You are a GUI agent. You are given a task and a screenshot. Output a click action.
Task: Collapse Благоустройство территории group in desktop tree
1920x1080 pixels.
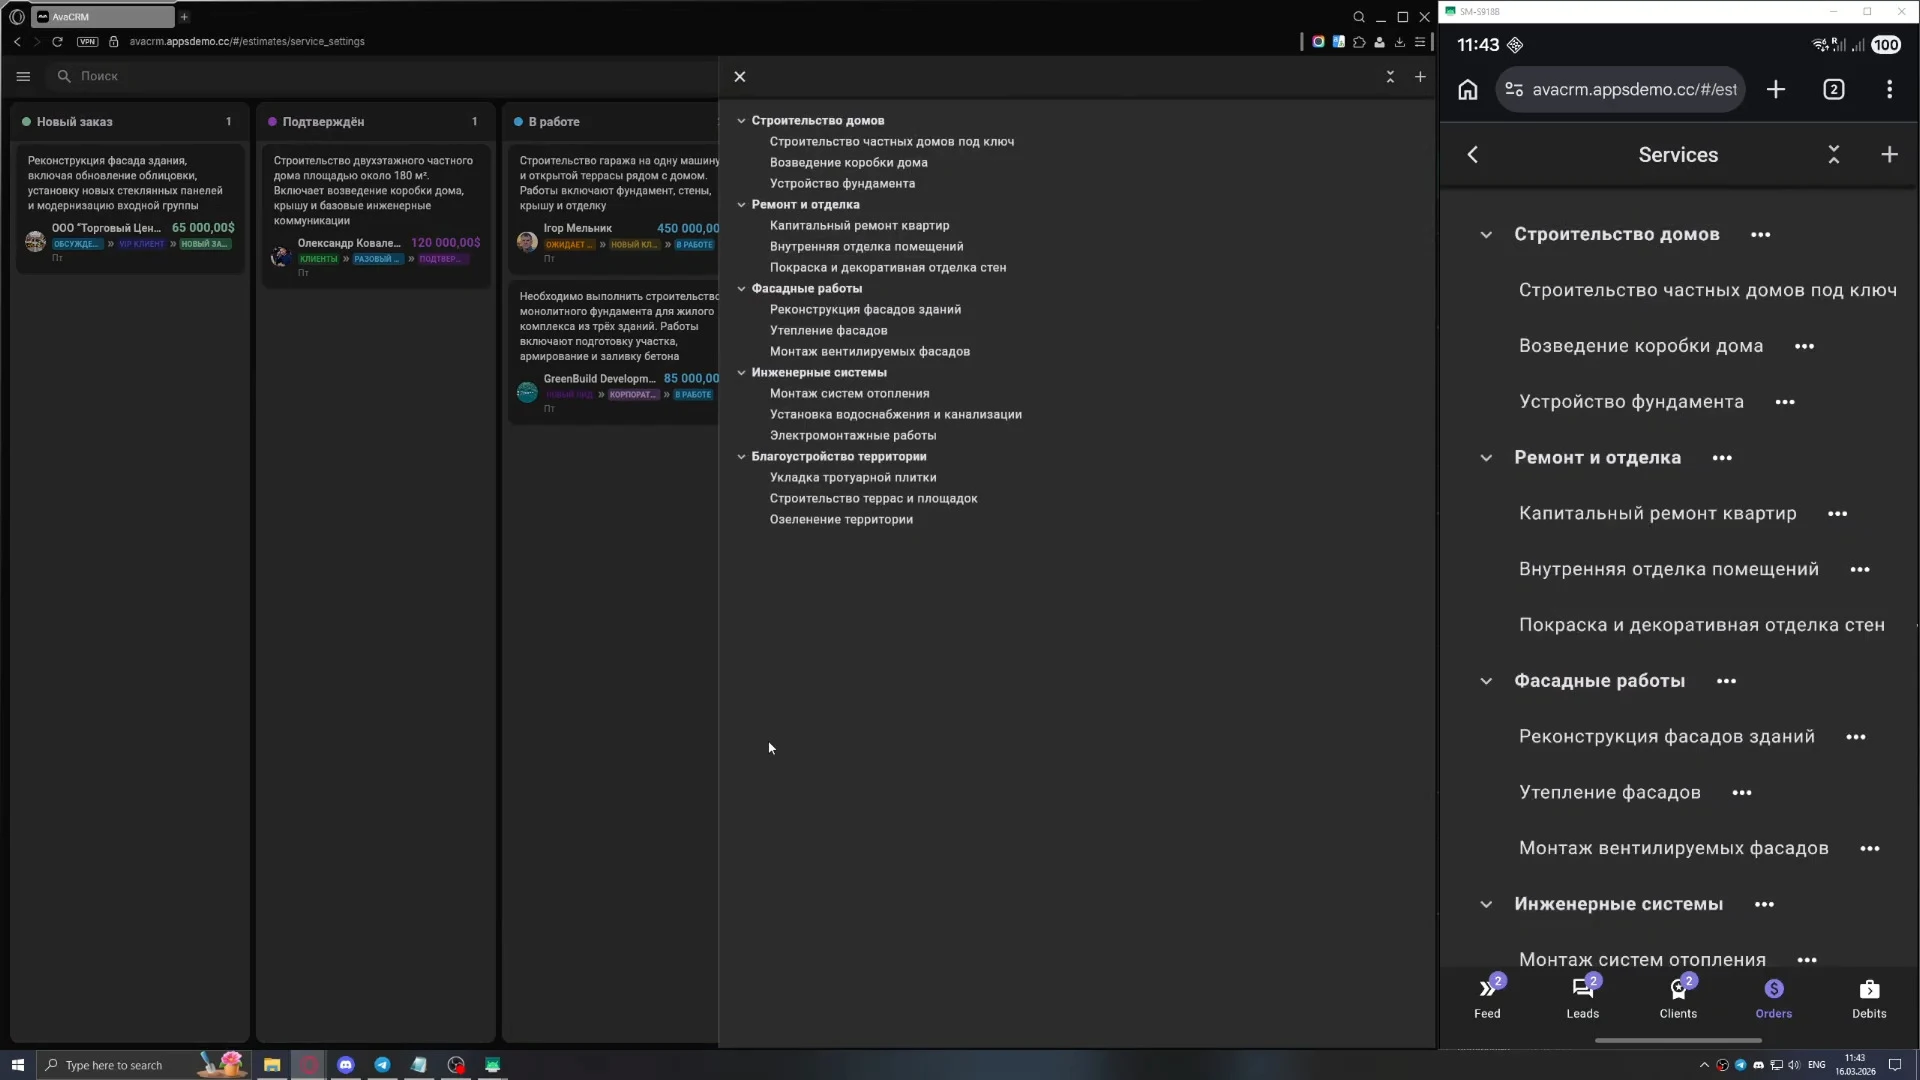coord(742,457)
